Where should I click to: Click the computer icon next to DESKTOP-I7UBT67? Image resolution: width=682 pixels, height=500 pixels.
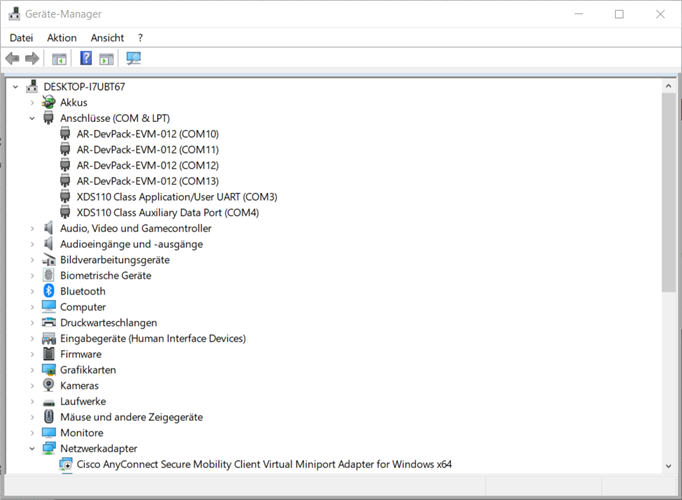tap(32, 87)
